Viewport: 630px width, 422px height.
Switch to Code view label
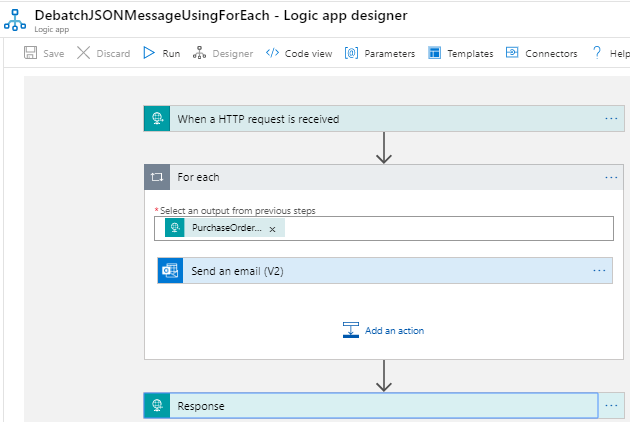309,53
